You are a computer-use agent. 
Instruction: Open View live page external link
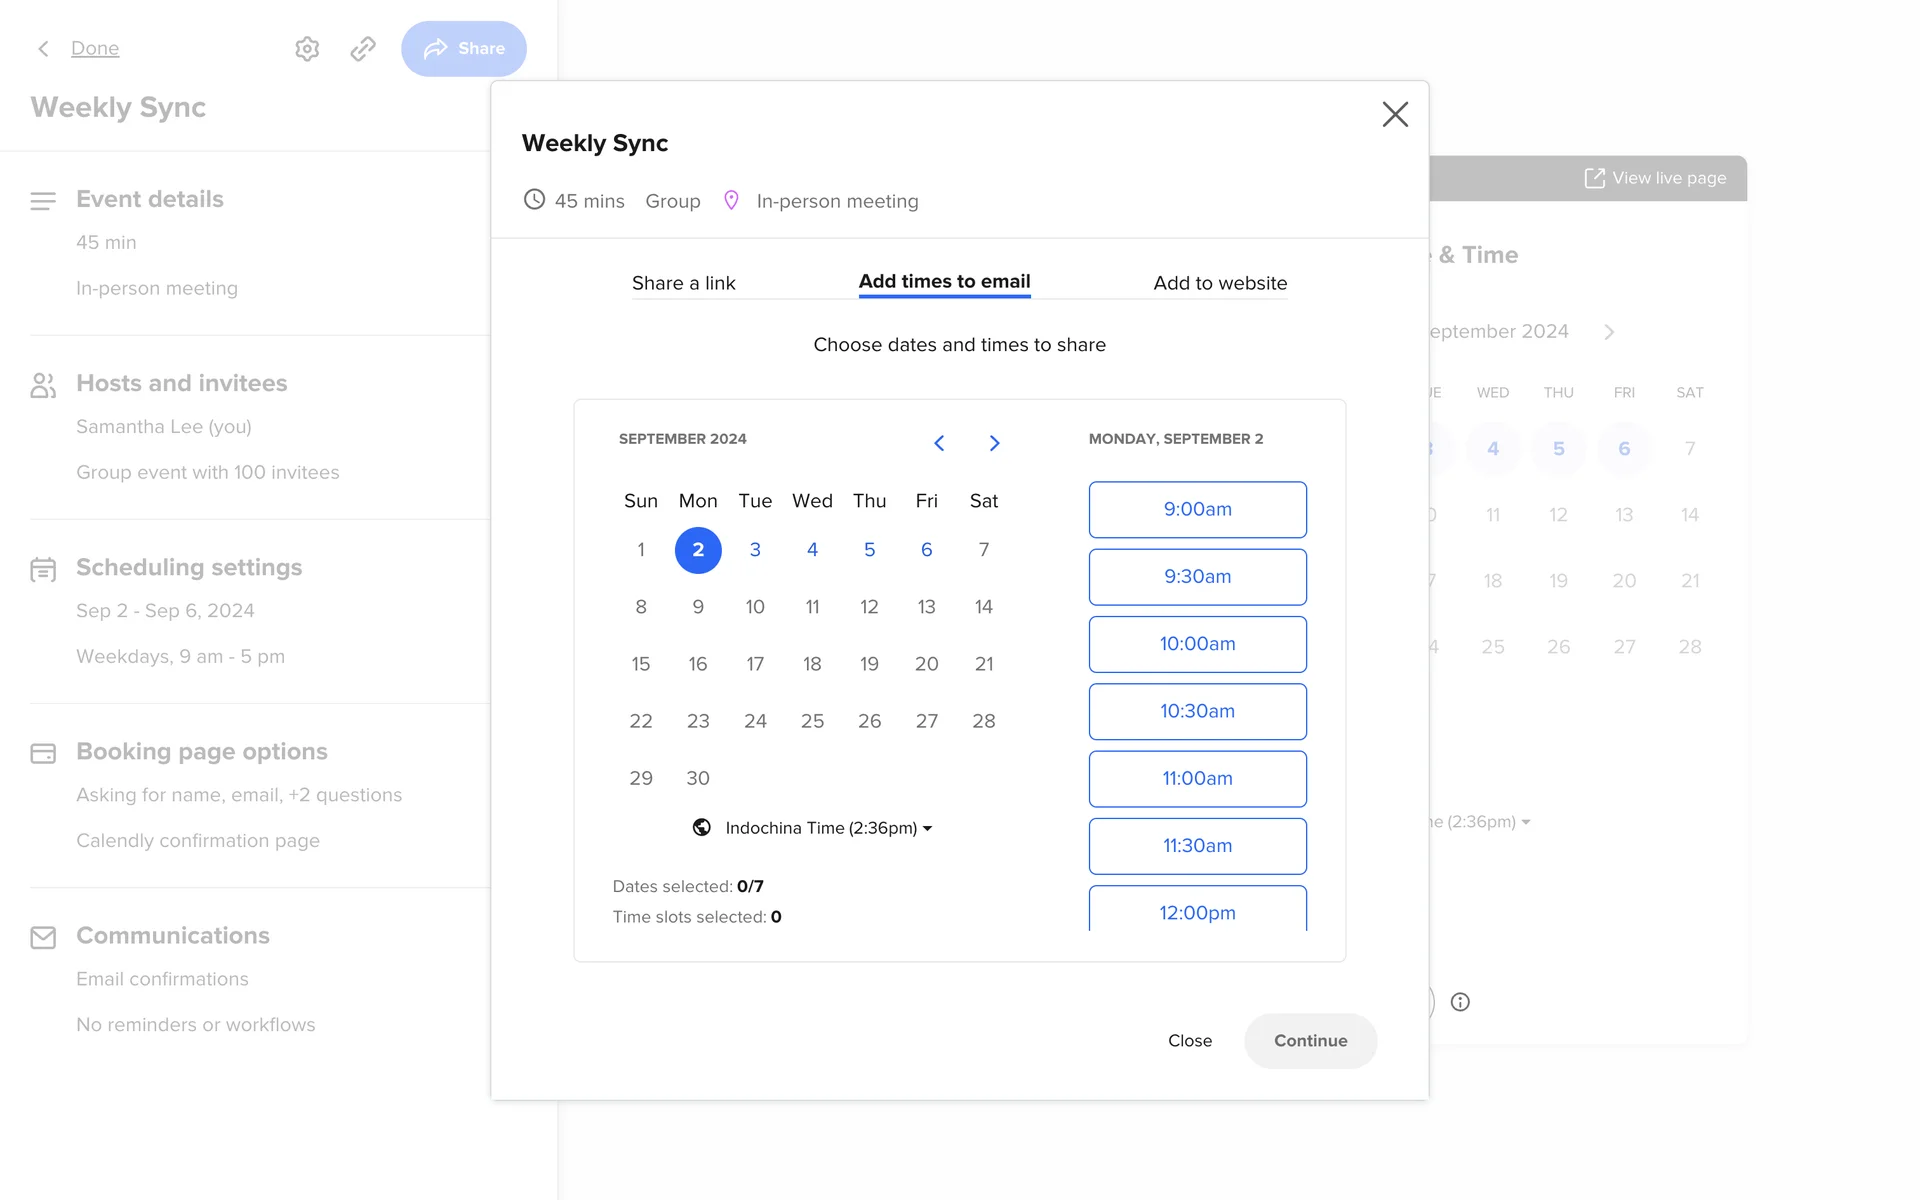coord(1656,178)
